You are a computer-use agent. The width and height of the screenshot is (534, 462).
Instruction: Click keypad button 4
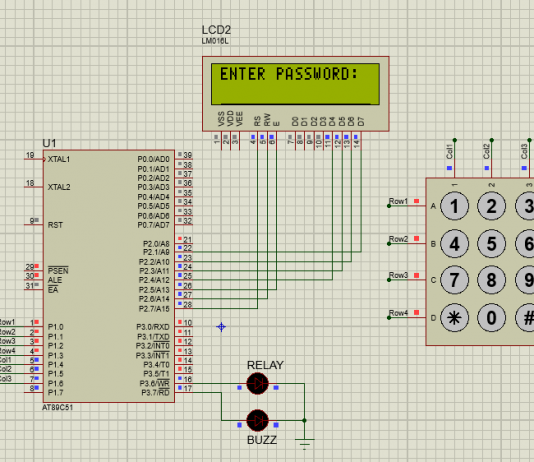454,244
